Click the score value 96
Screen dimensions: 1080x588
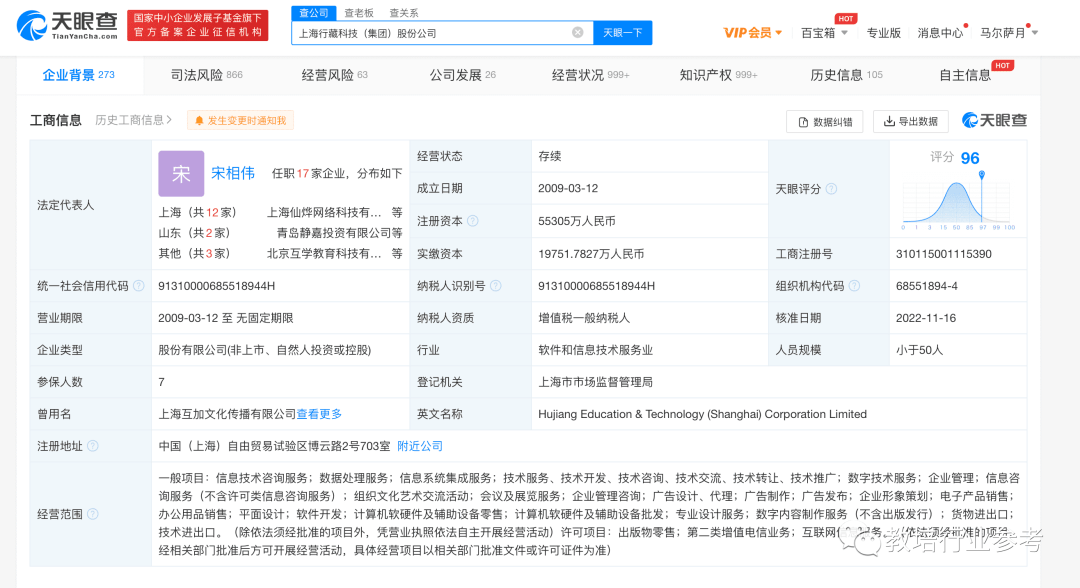click(970, 158)
